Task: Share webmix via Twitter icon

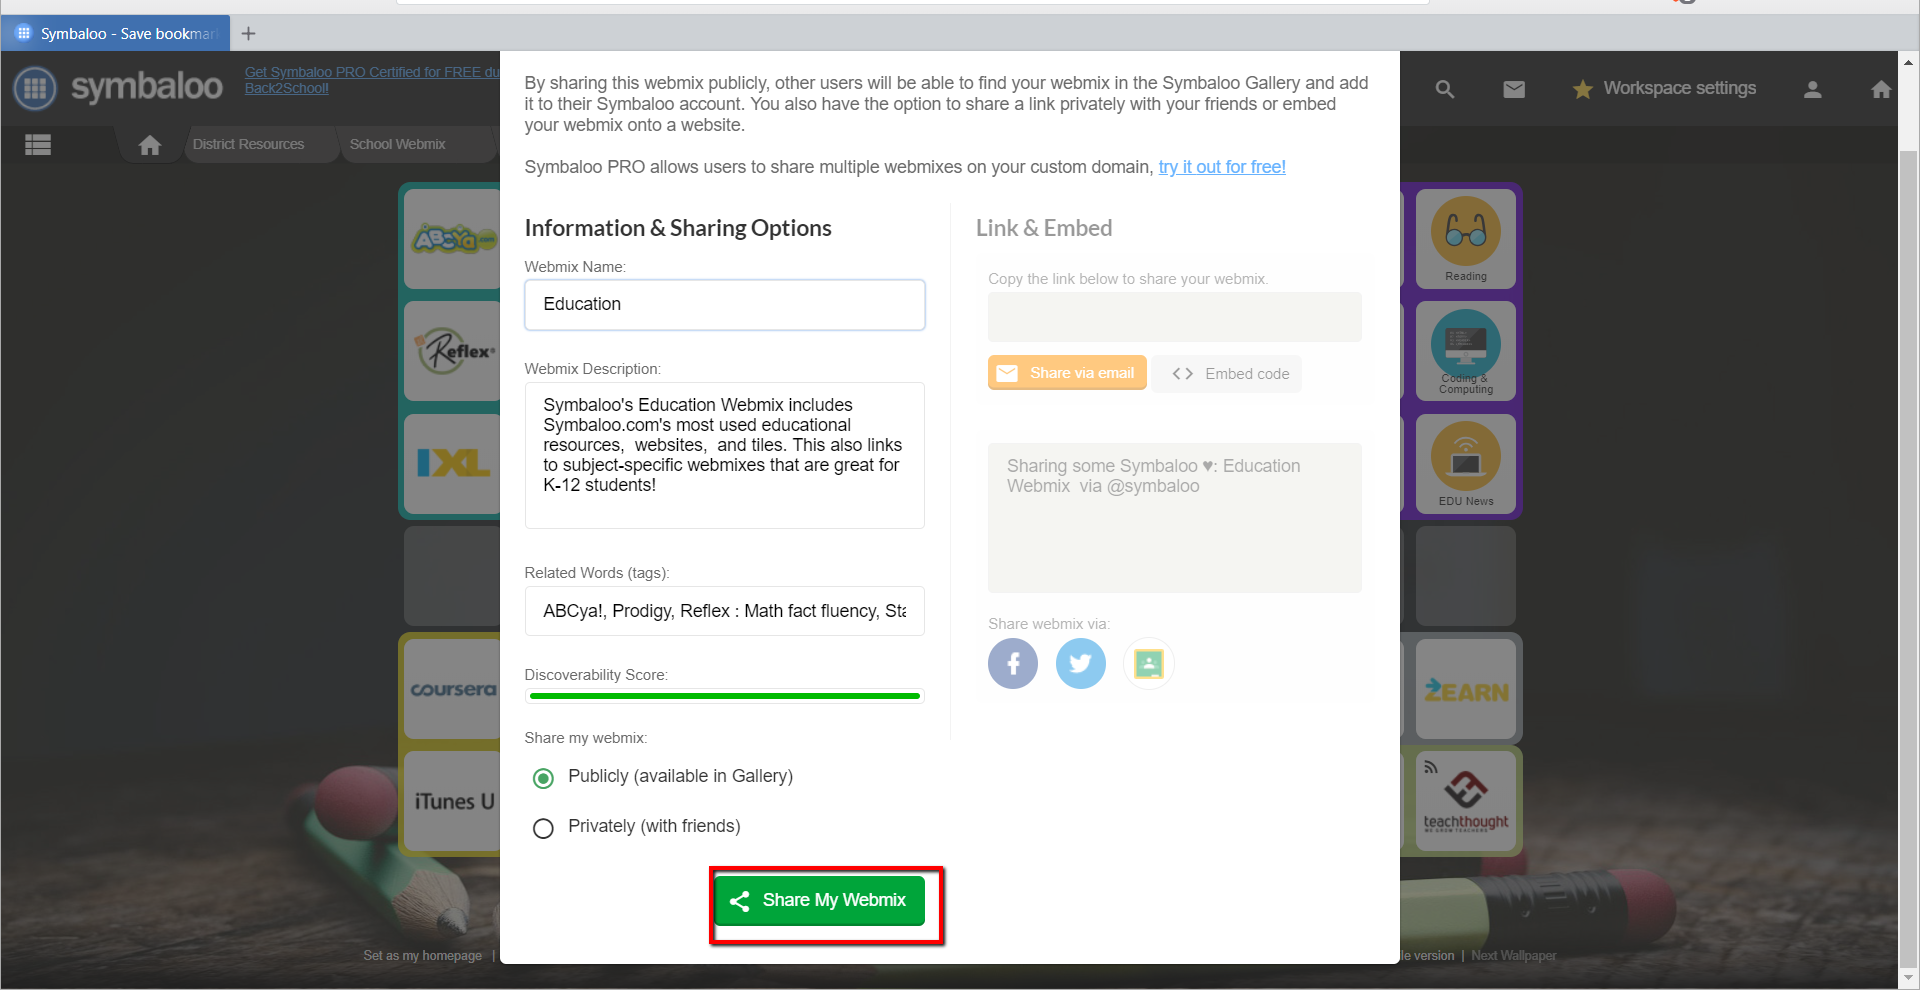Action: point(1081,663)
